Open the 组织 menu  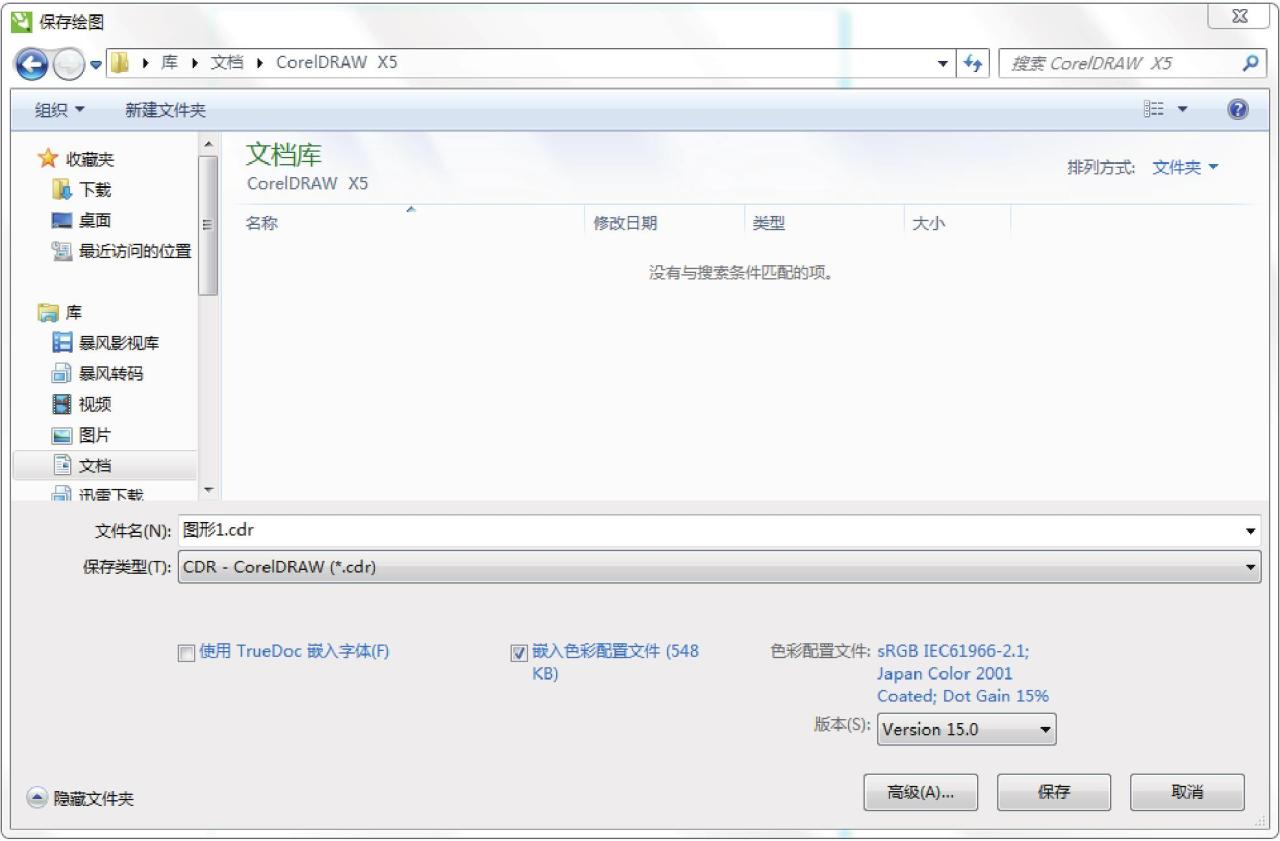pyautogui.click(x=57, y=109)
